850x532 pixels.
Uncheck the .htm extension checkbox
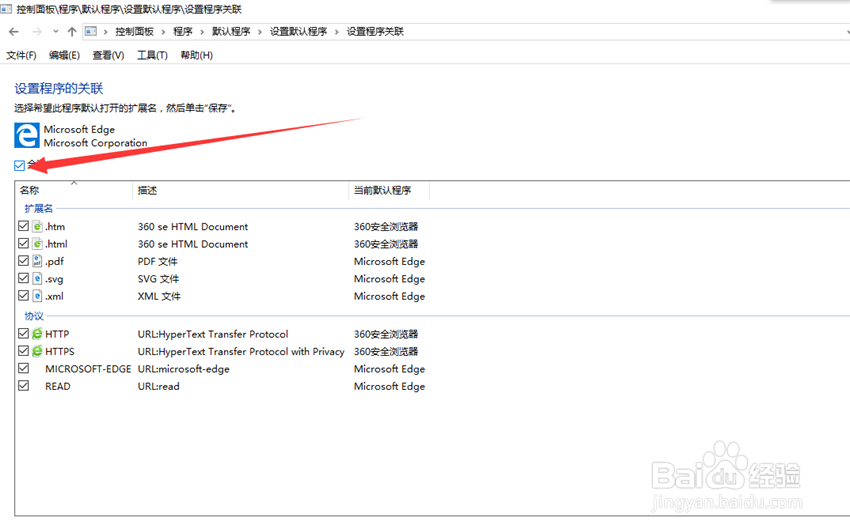23,226
